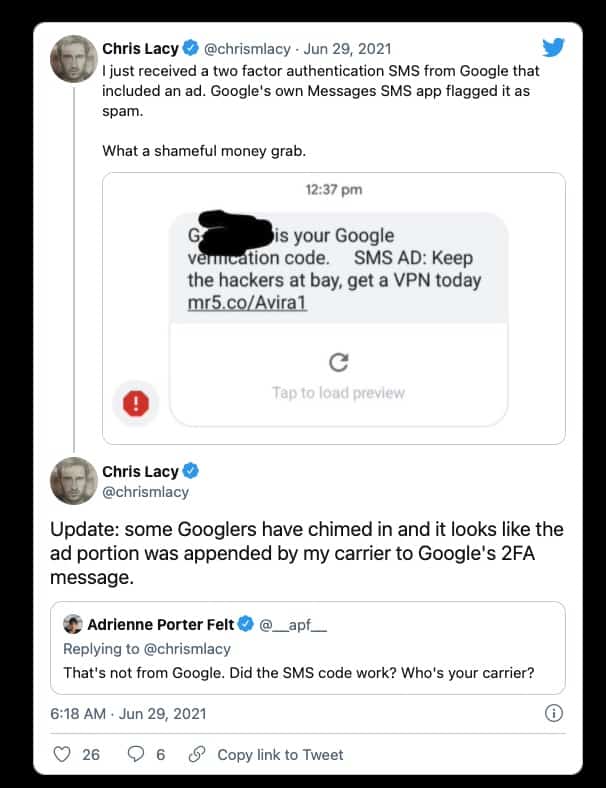Open the mr5.co/Avira1 link
606x788 pixels.
pos(247,303)
